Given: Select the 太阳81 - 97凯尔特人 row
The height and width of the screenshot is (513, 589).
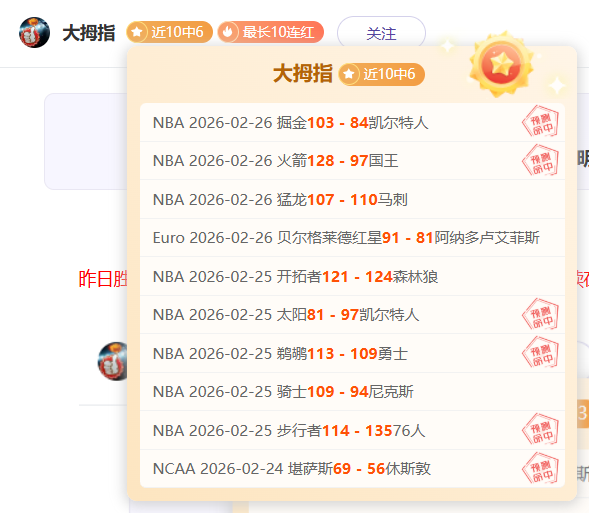Looking at the screenshot, I should coord(352,315).
